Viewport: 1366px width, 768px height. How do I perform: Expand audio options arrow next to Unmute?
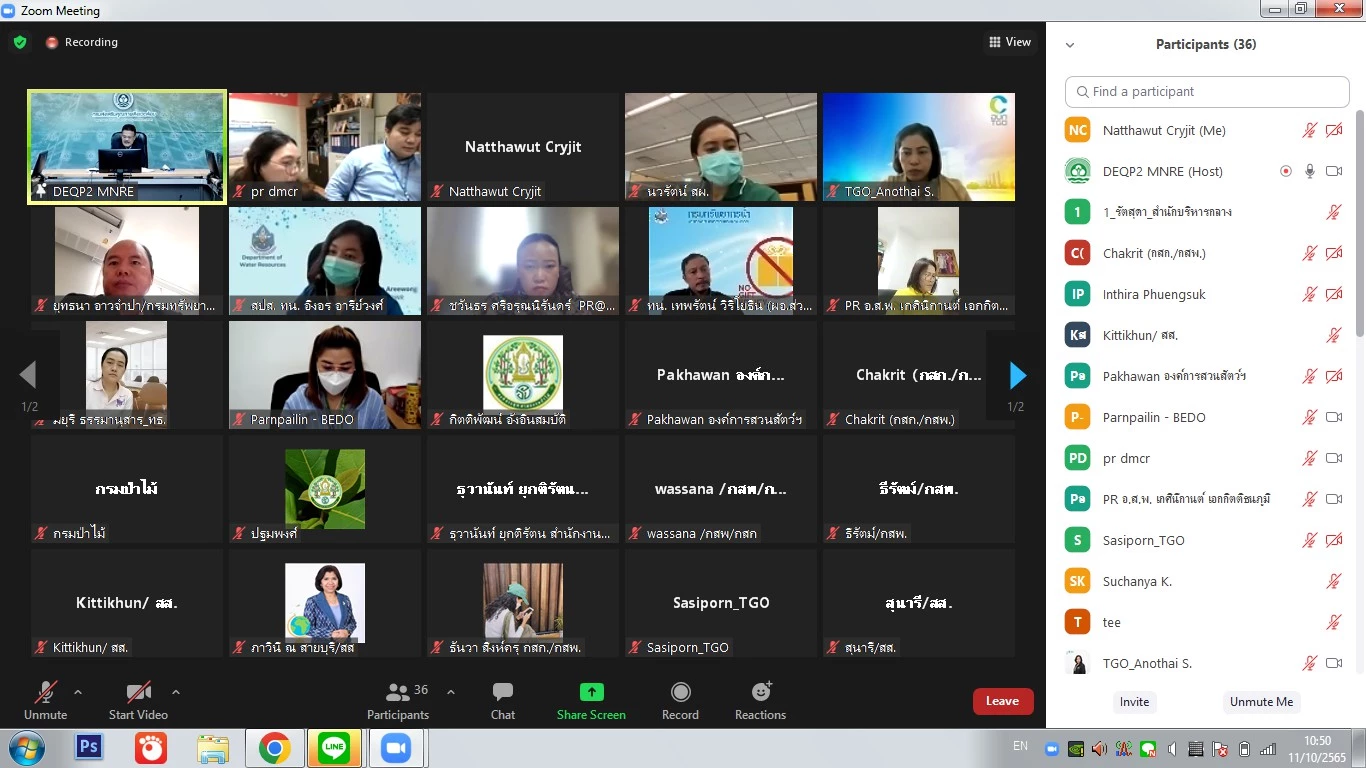point(78,692)
